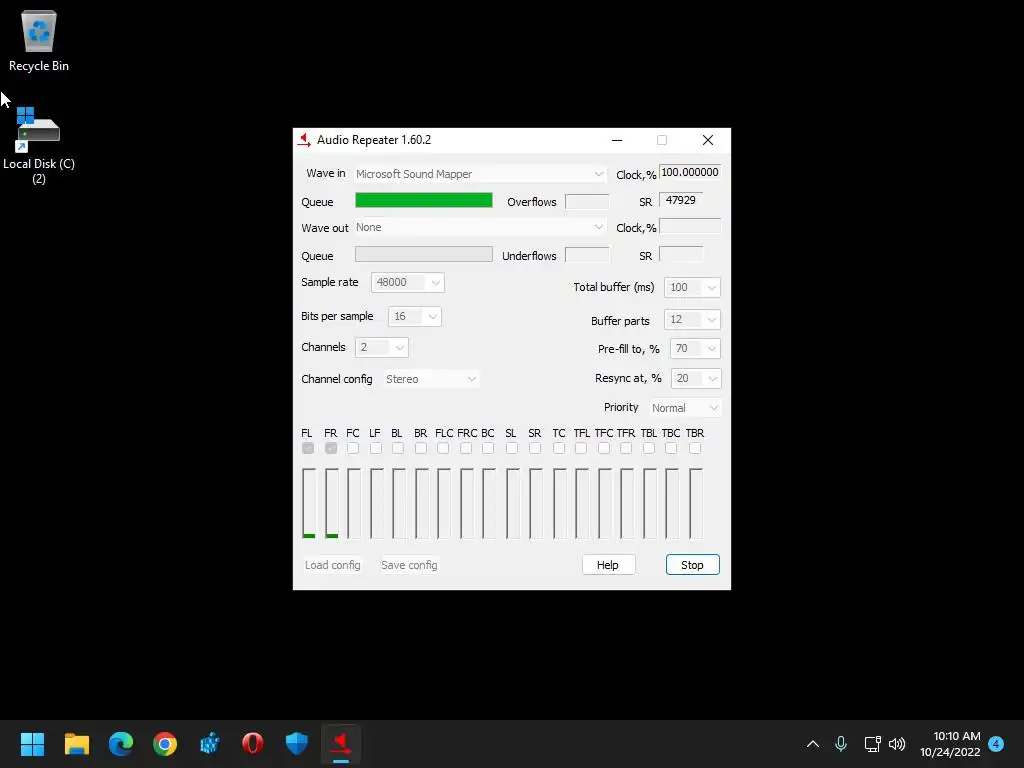This screenshot has width=1024, height=768.
Task: Open Google Chrome from the taskbar
Action: click(x=165, y=744)
